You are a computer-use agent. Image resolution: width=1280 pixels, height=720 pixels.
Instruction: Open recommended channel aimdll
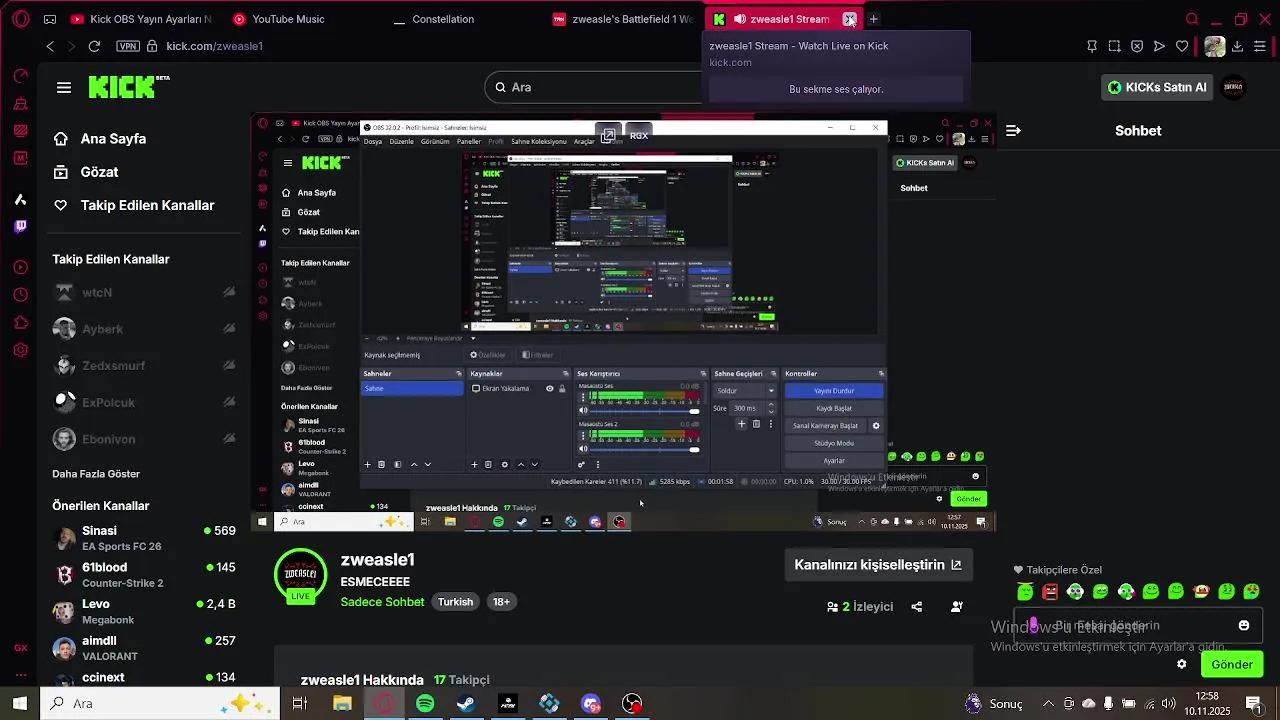[144, 648]
